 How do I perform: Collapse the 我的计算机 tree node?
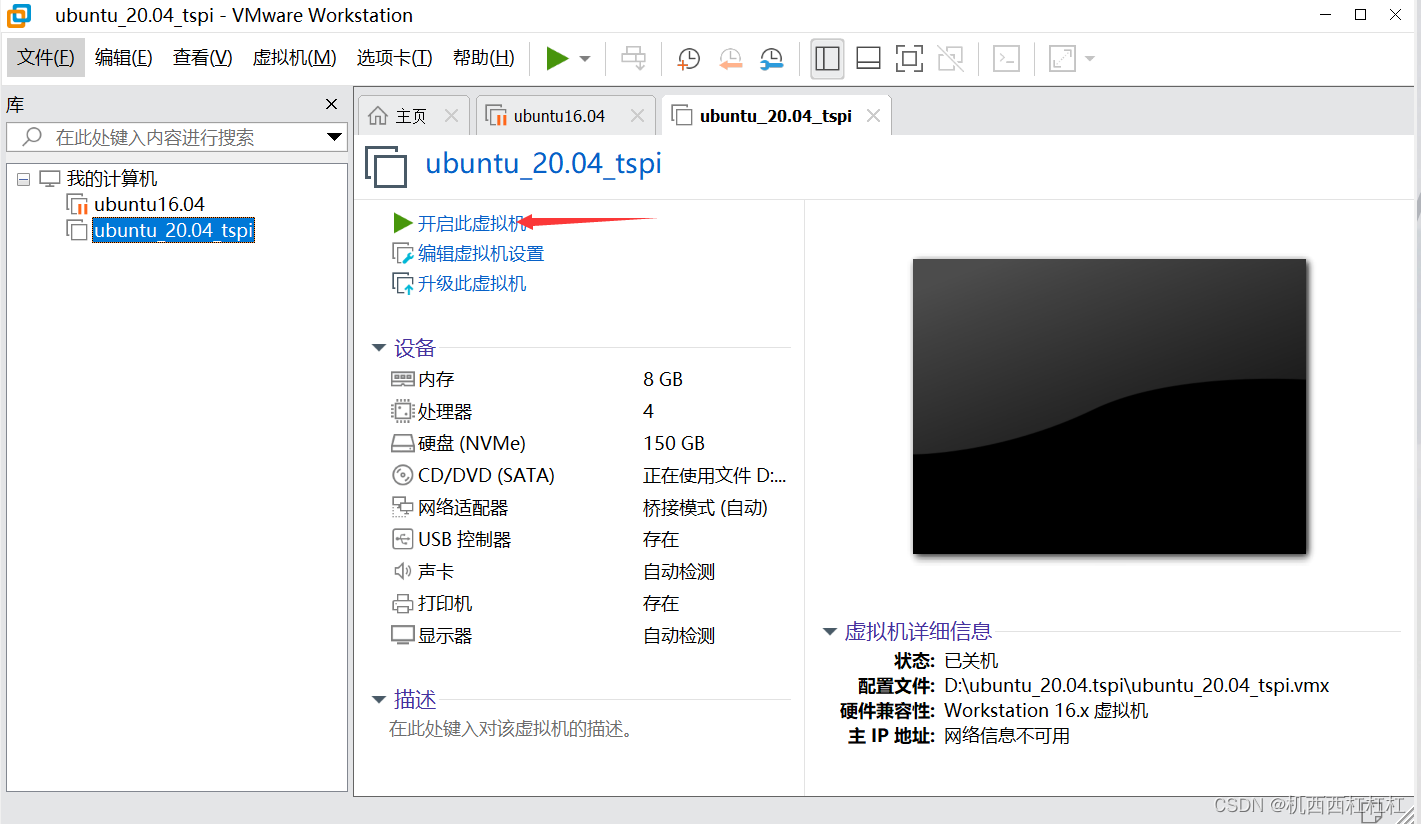click(x=22, y=177)
